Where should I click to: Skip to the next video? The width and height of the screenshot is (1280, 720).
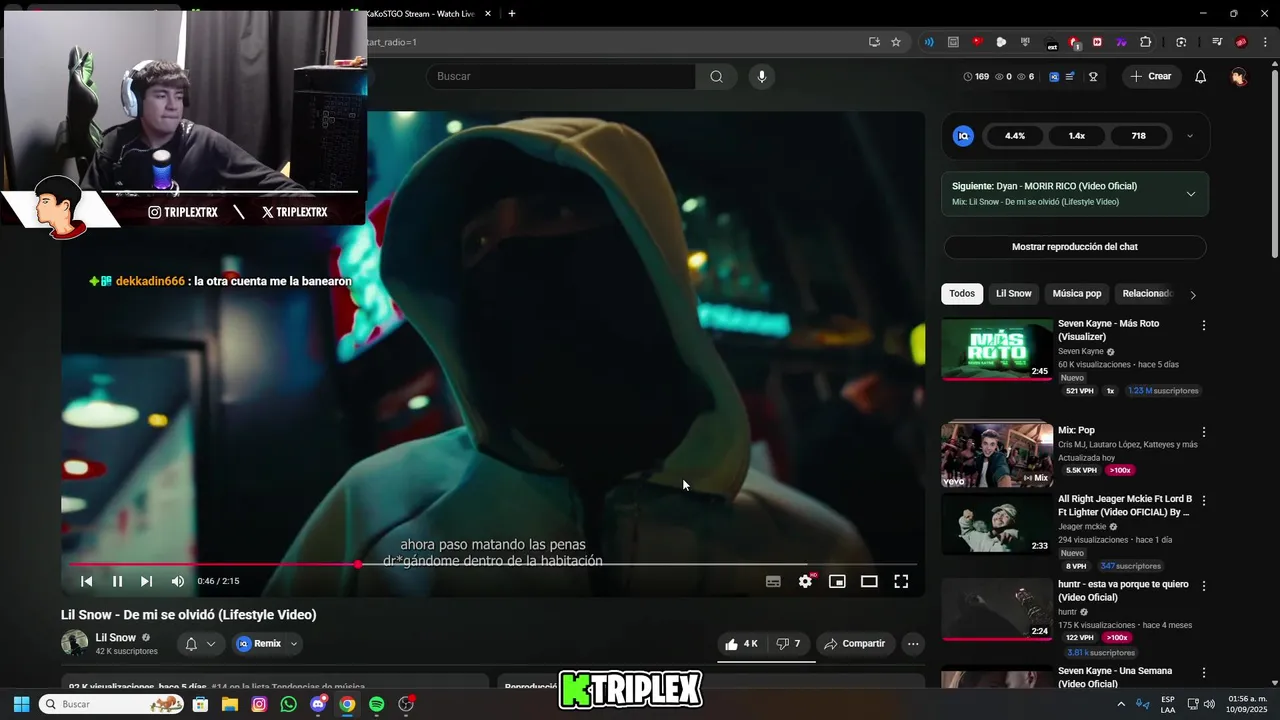pyautogui.click(x=146, y=581)
